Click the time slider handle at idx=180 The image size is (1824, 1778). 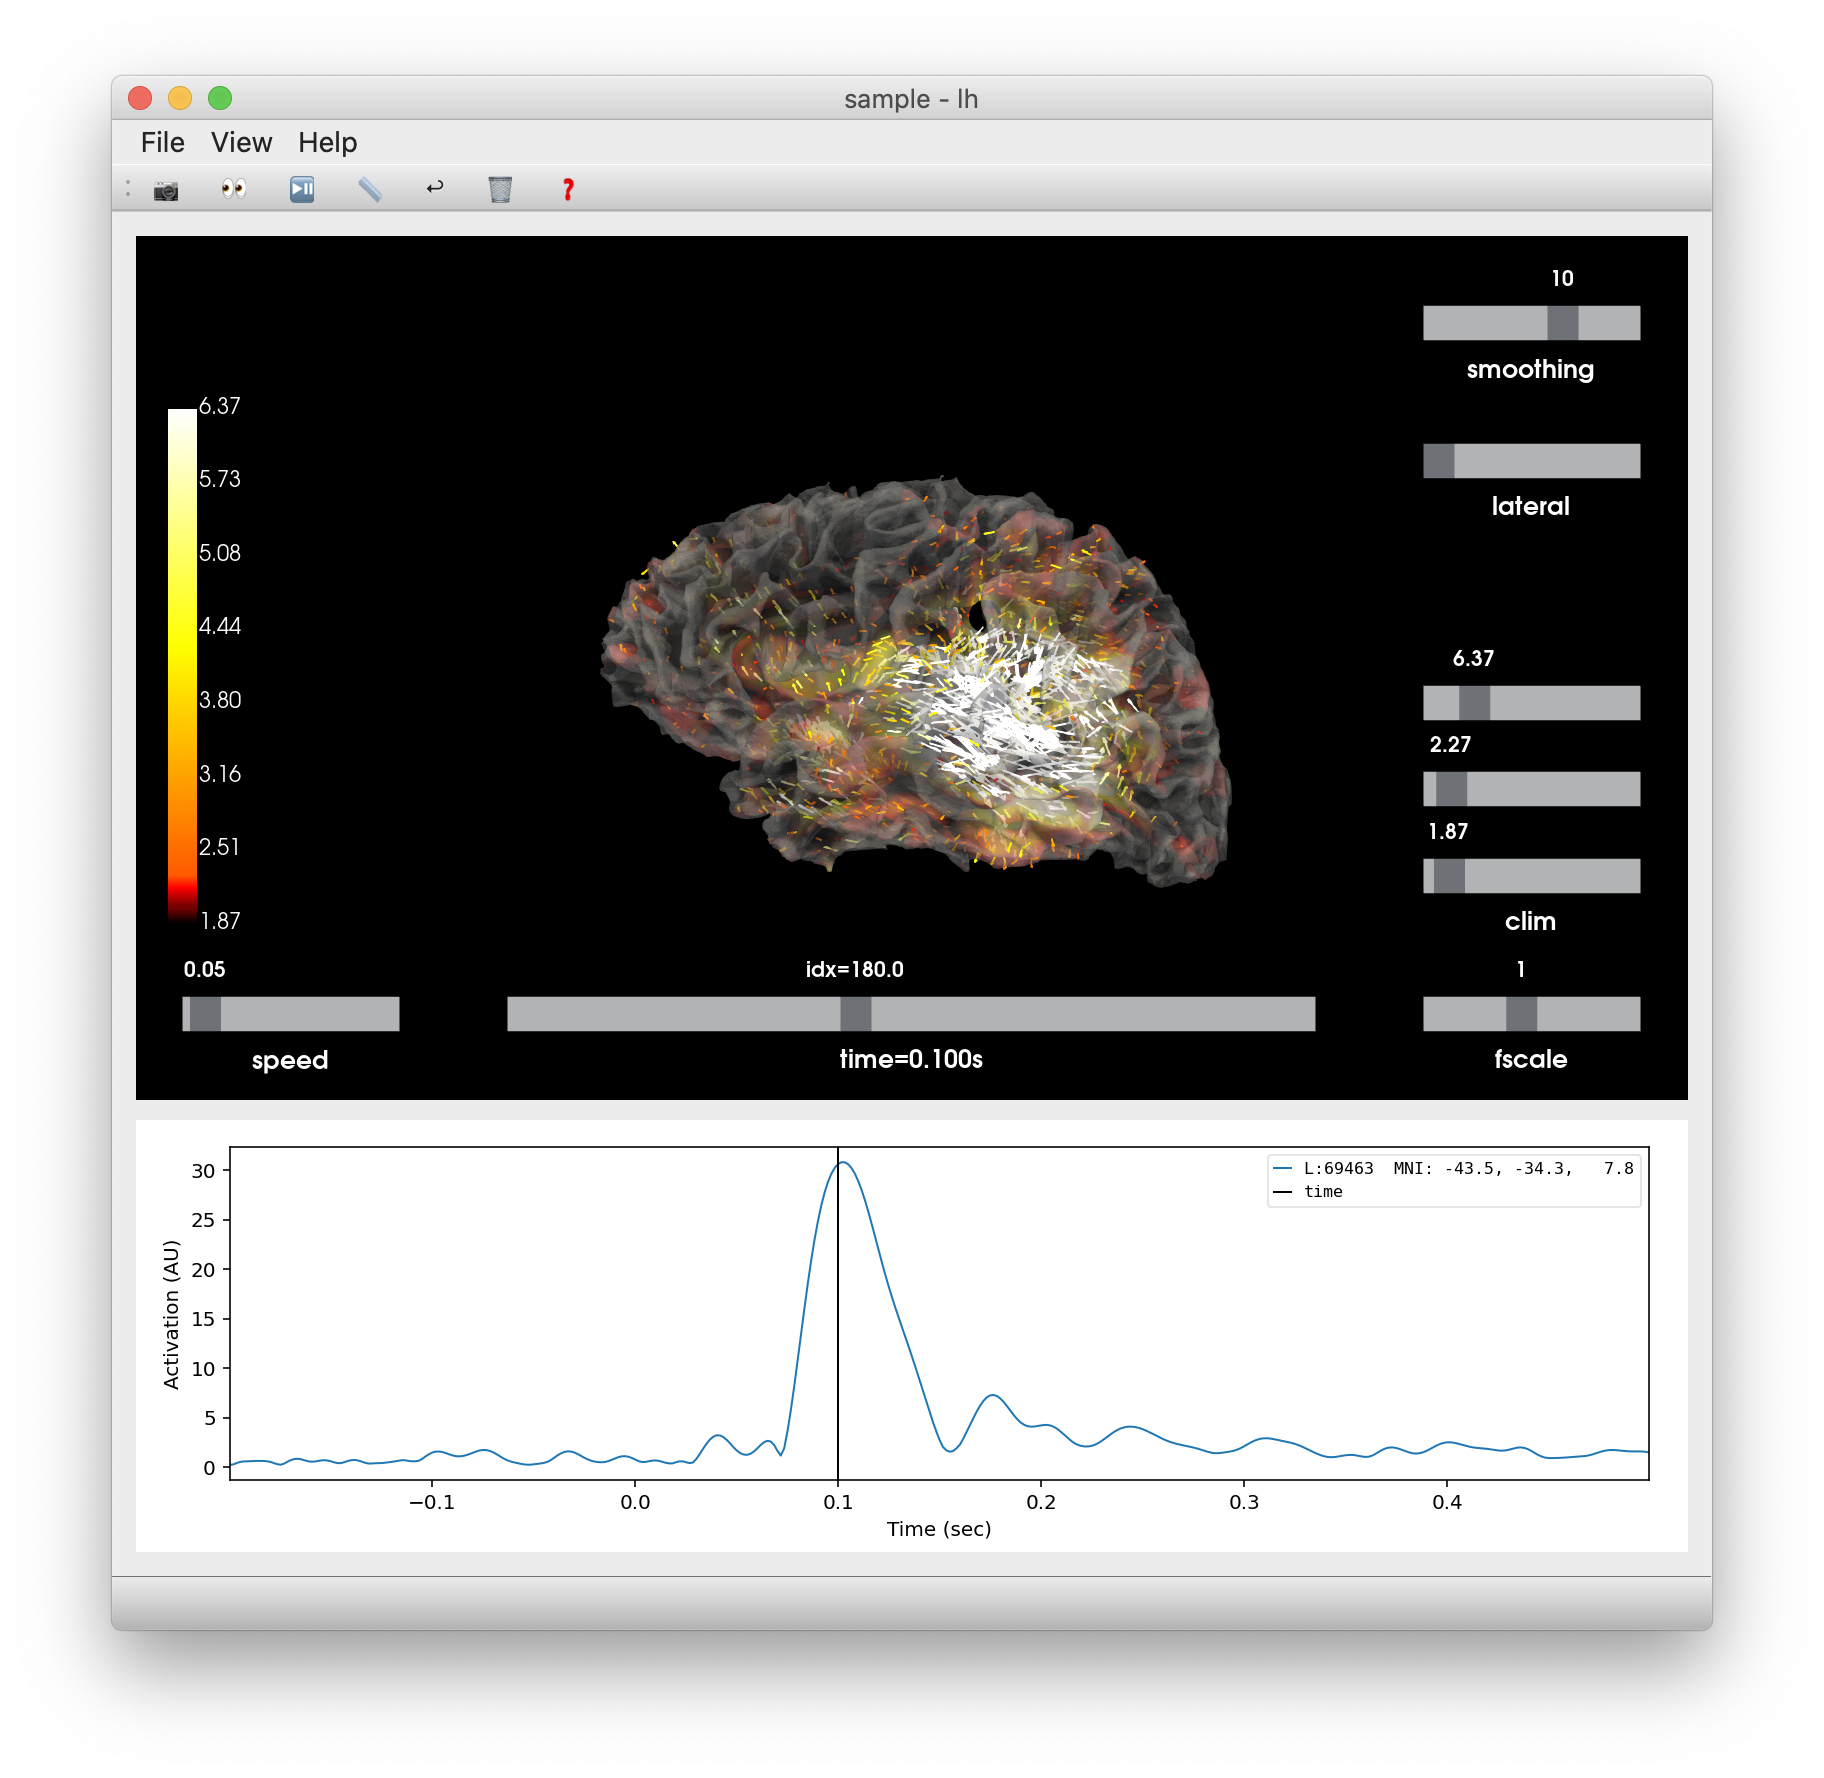coord(855,1014)
